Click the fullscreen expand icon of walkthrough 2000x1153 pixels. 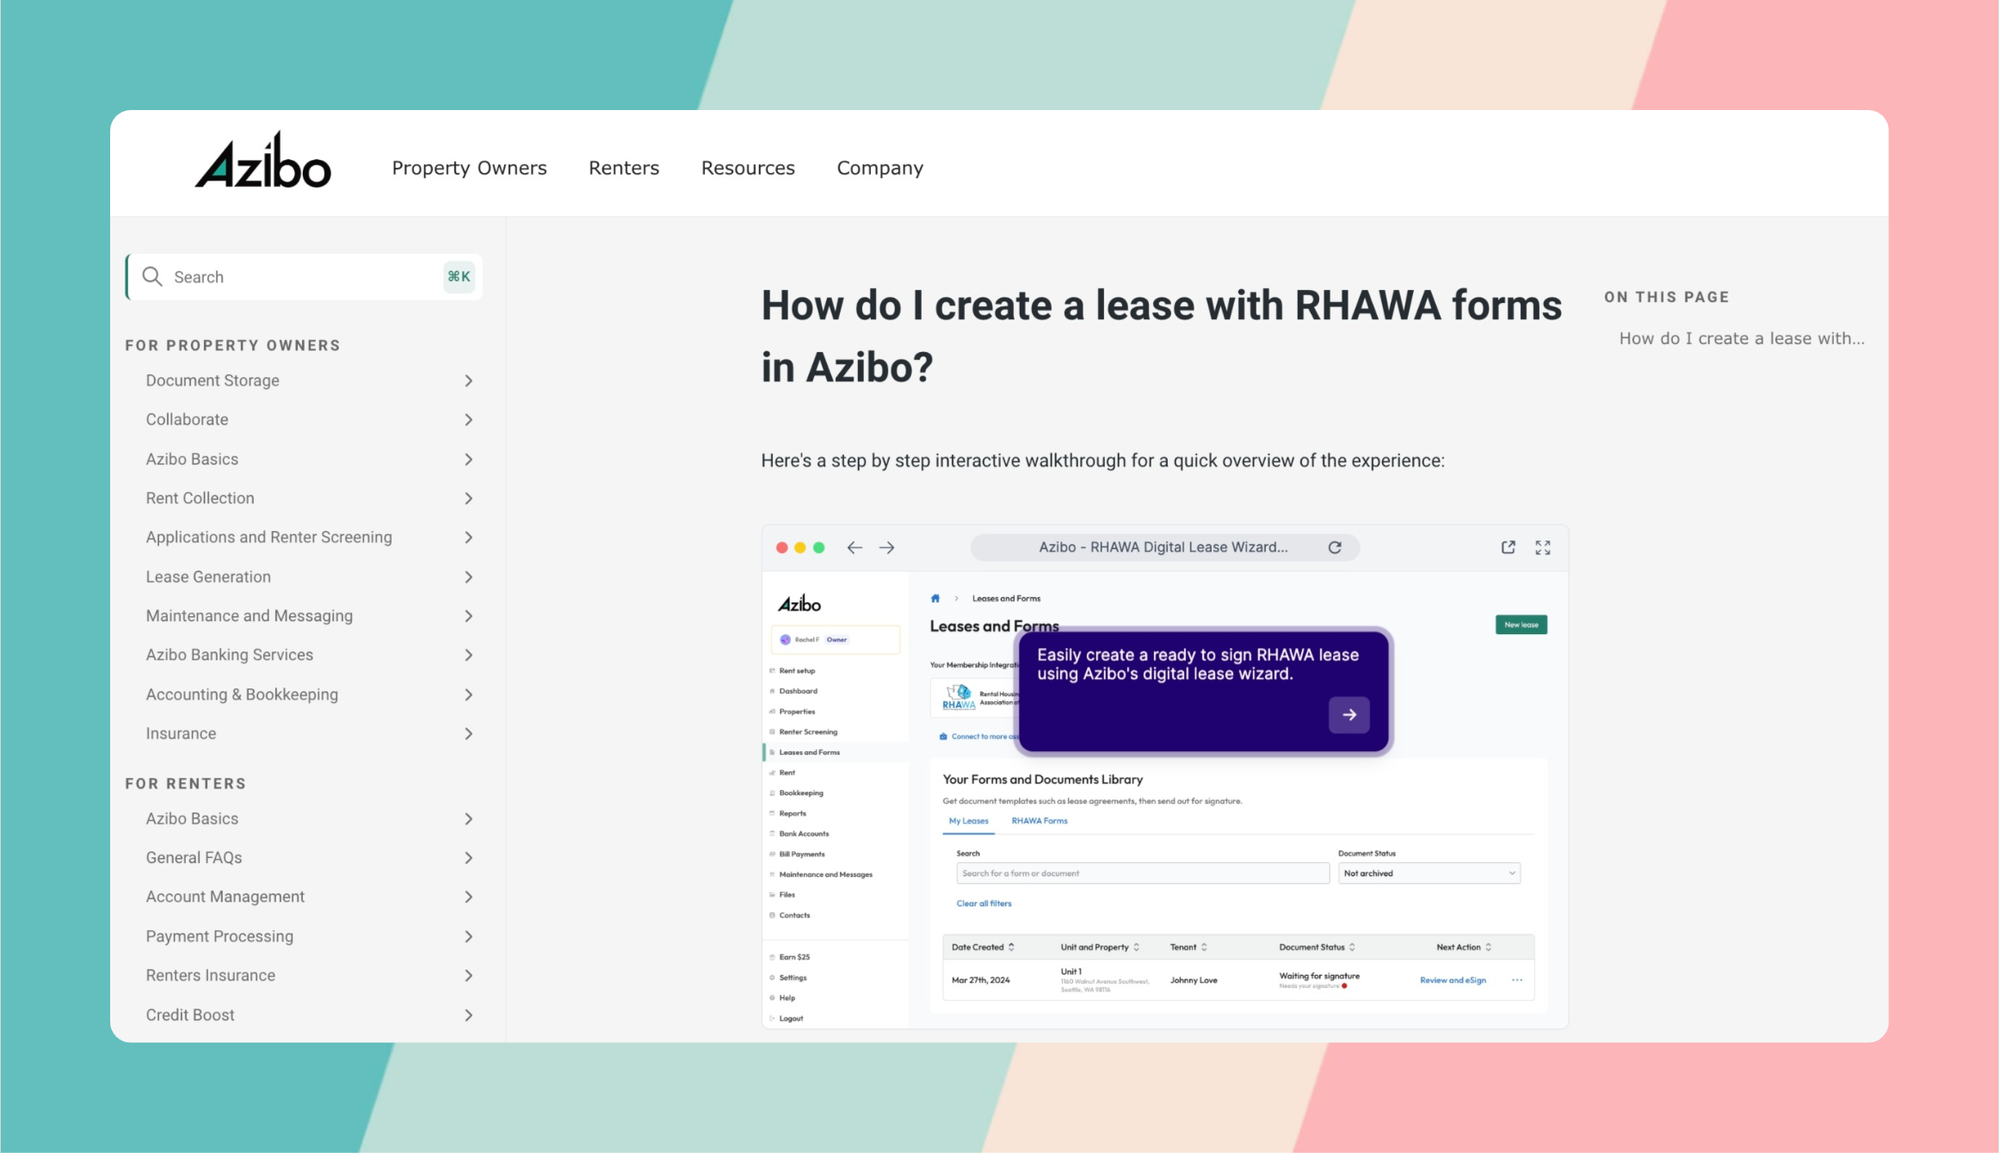tap(1543, 548)
